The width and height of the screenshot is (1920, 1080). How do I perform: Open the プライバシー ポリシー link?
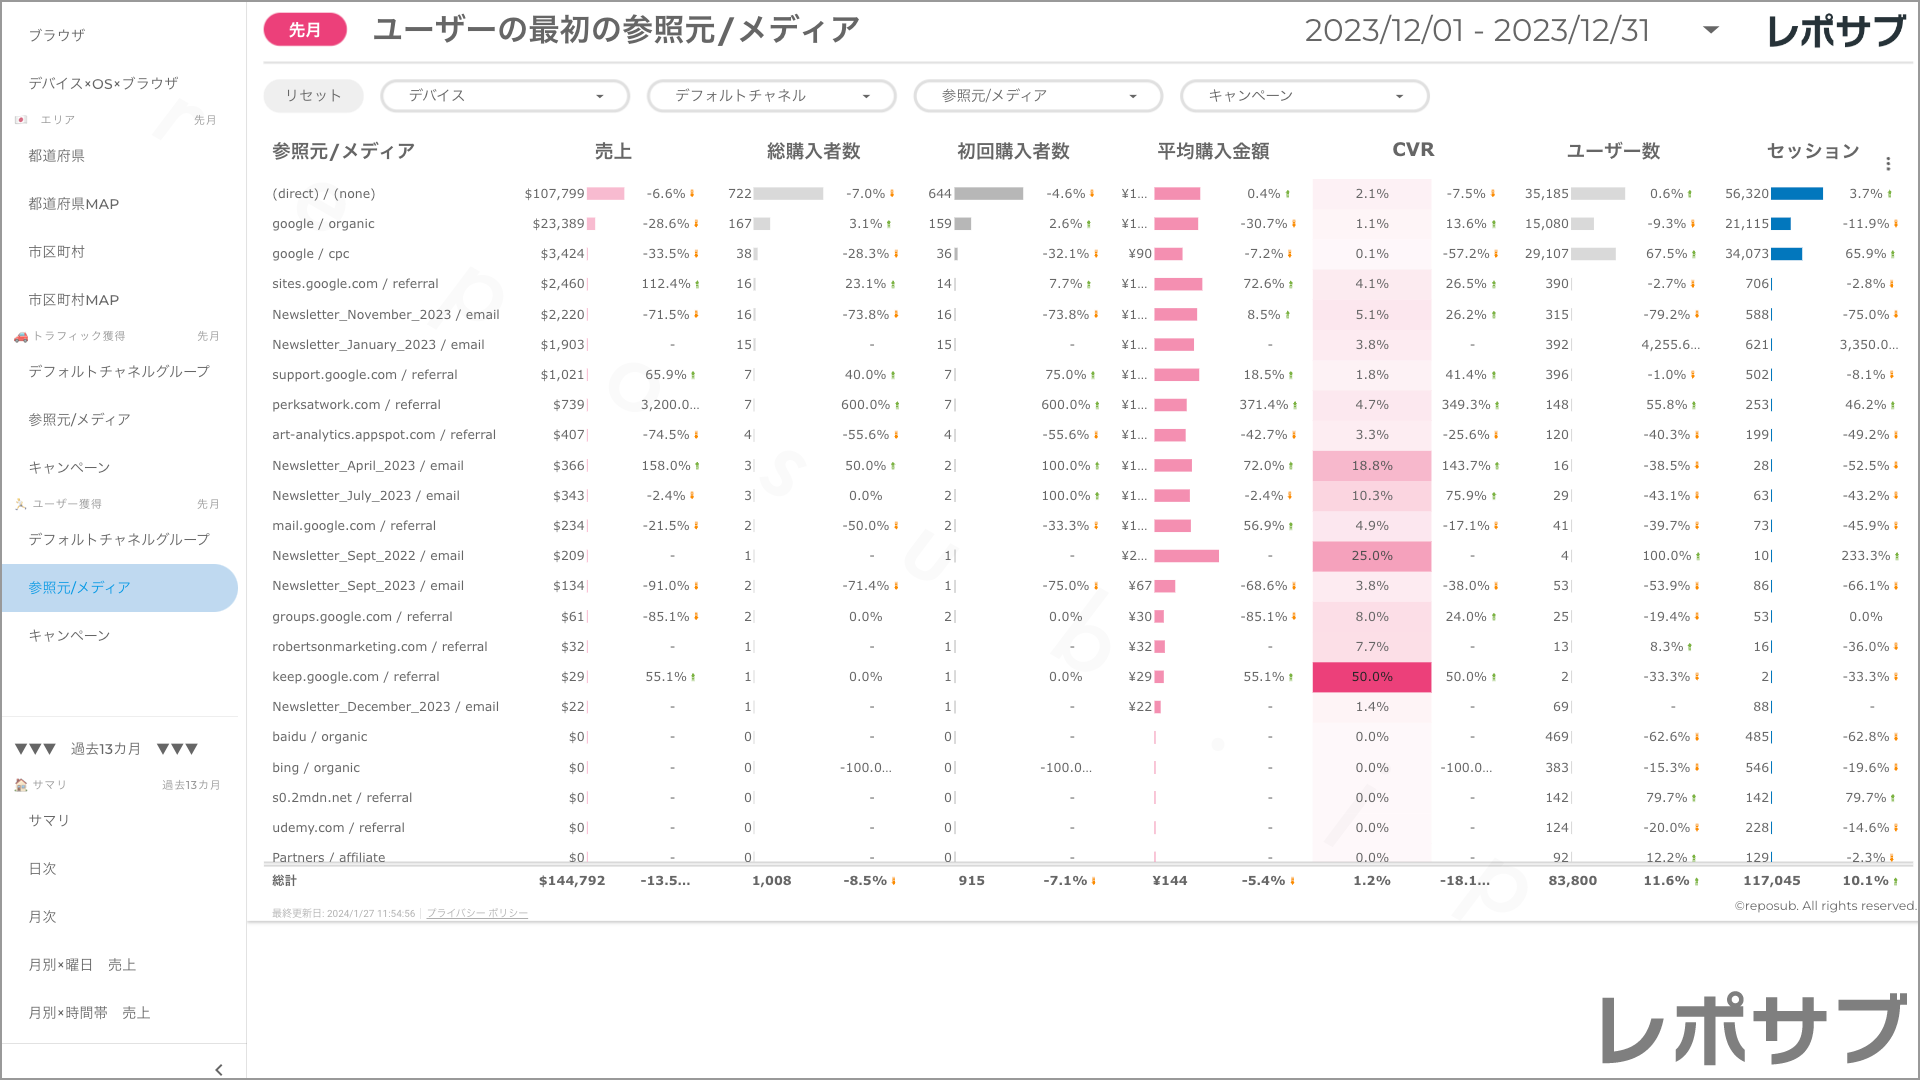click(477, 913)
